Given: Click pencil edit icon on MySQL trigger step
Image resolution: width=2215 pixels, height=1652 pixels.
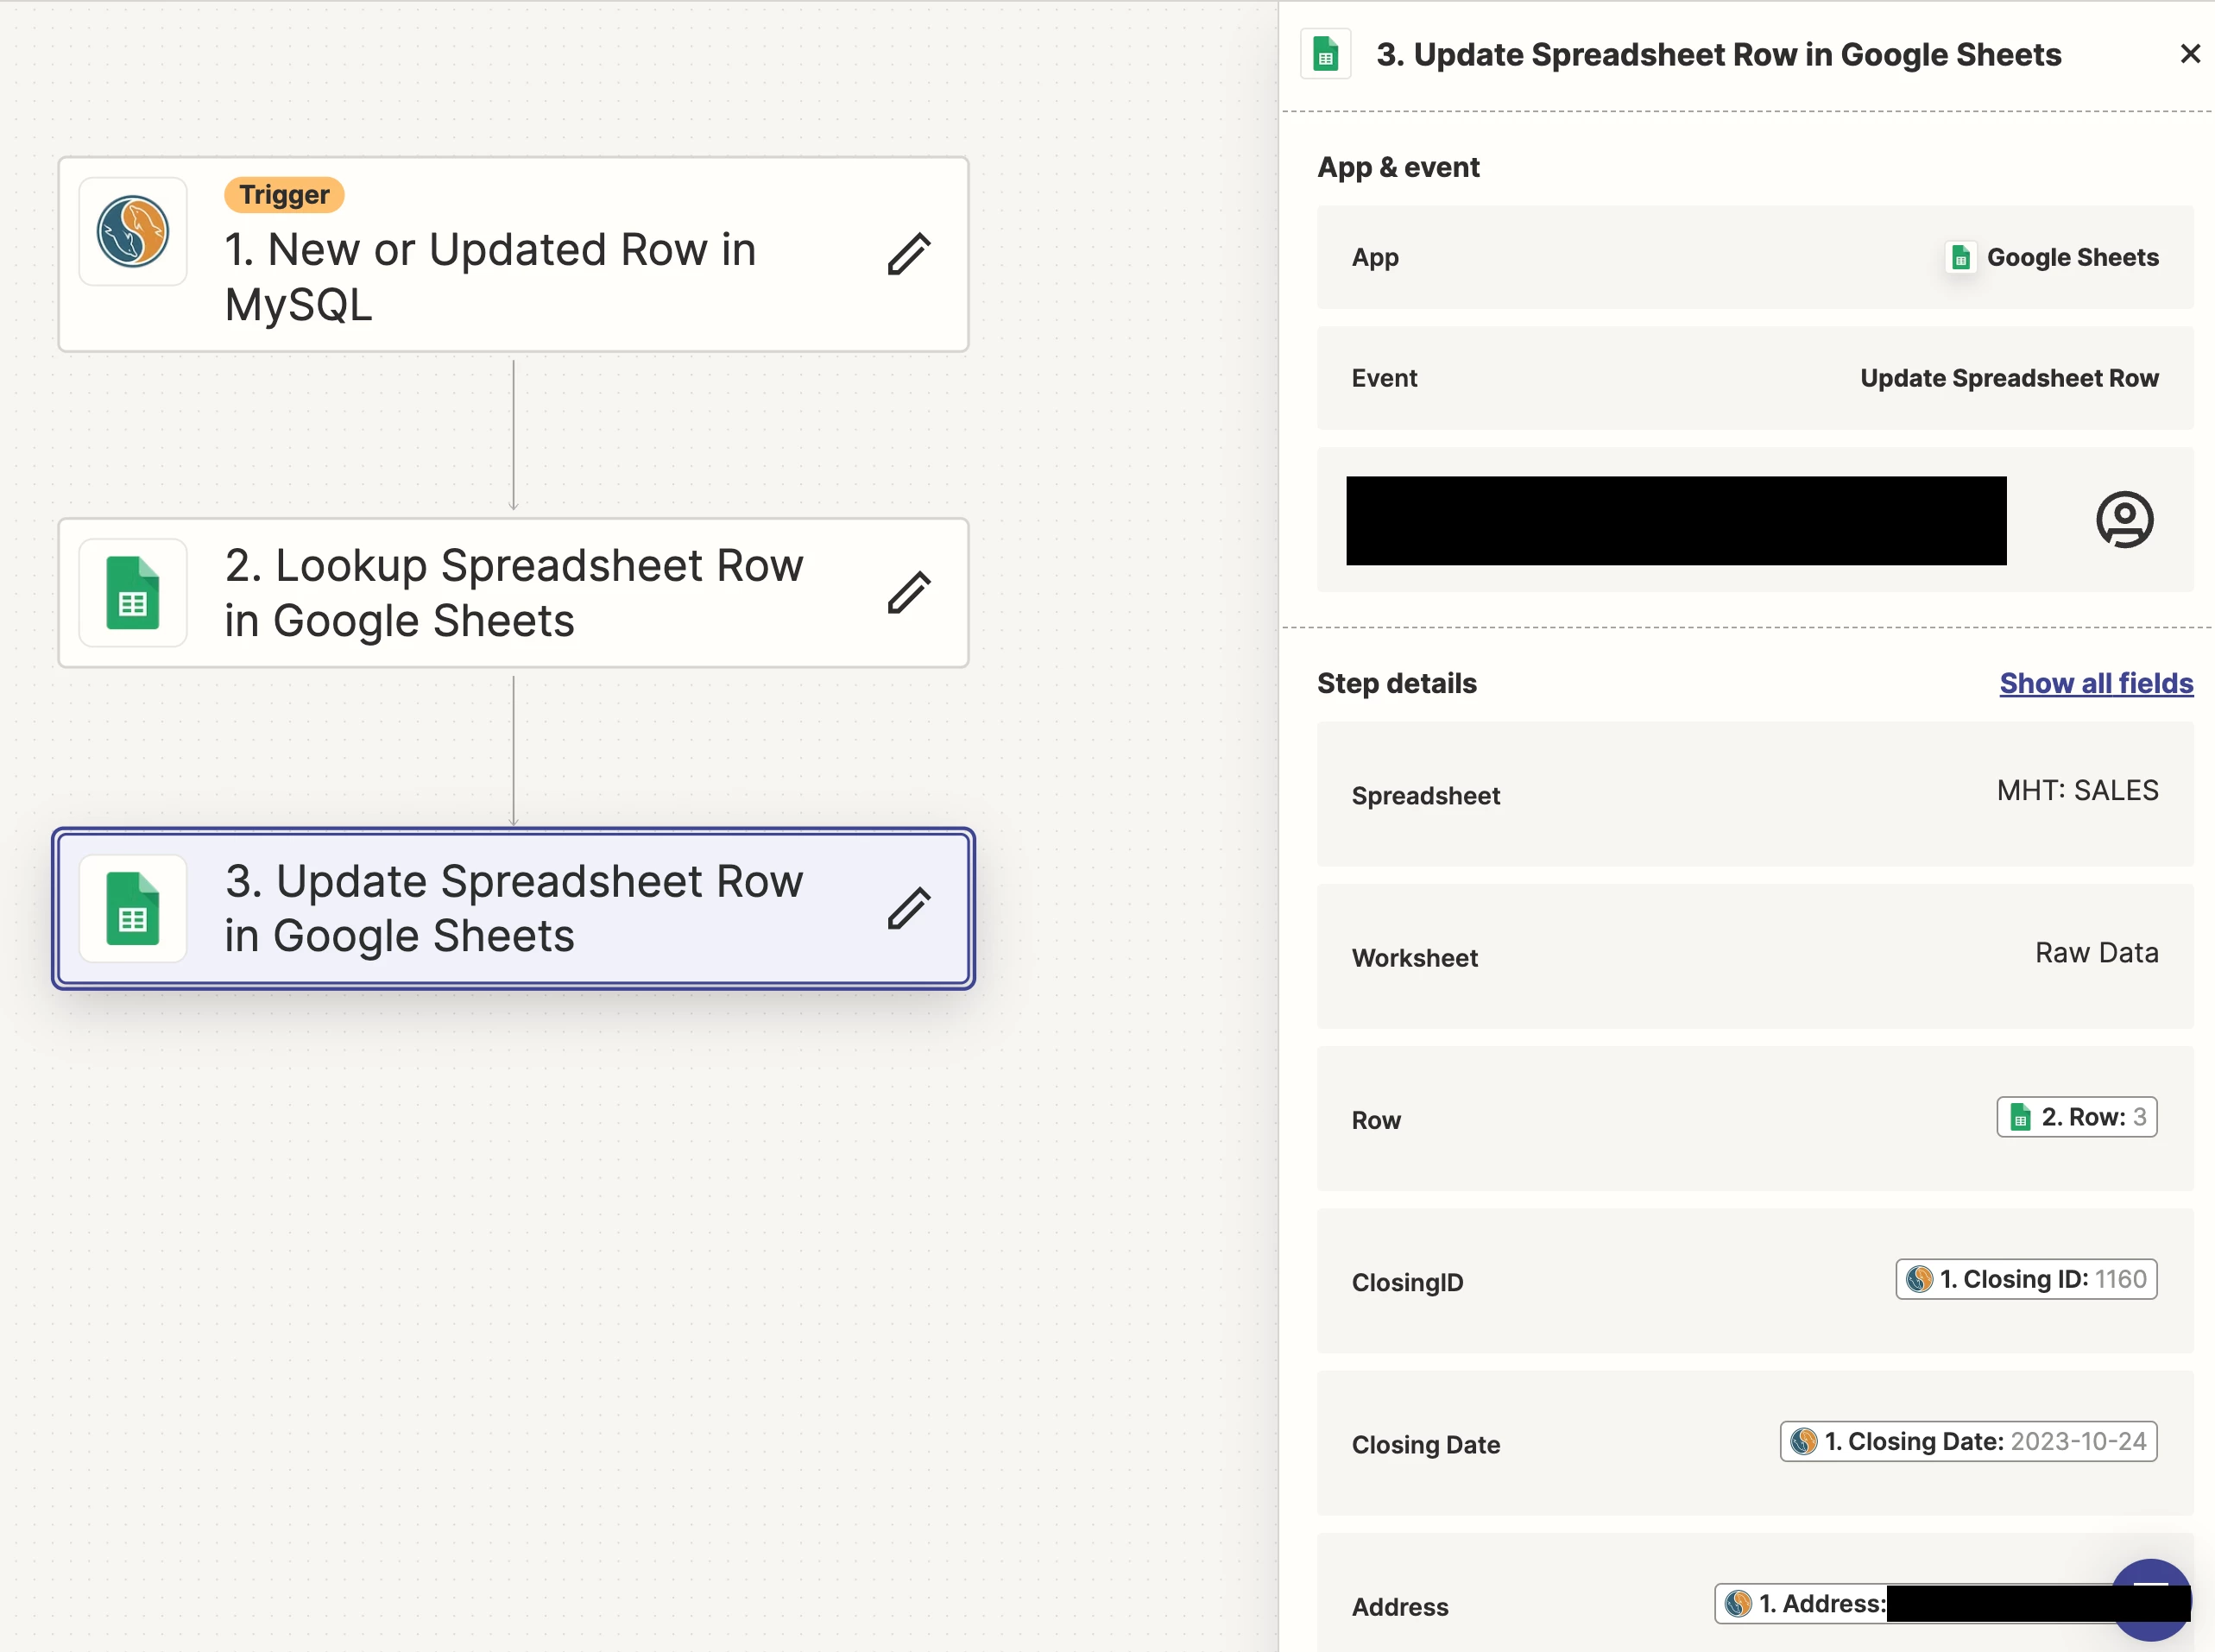Looking at the screenshot, I should (908, 254).
